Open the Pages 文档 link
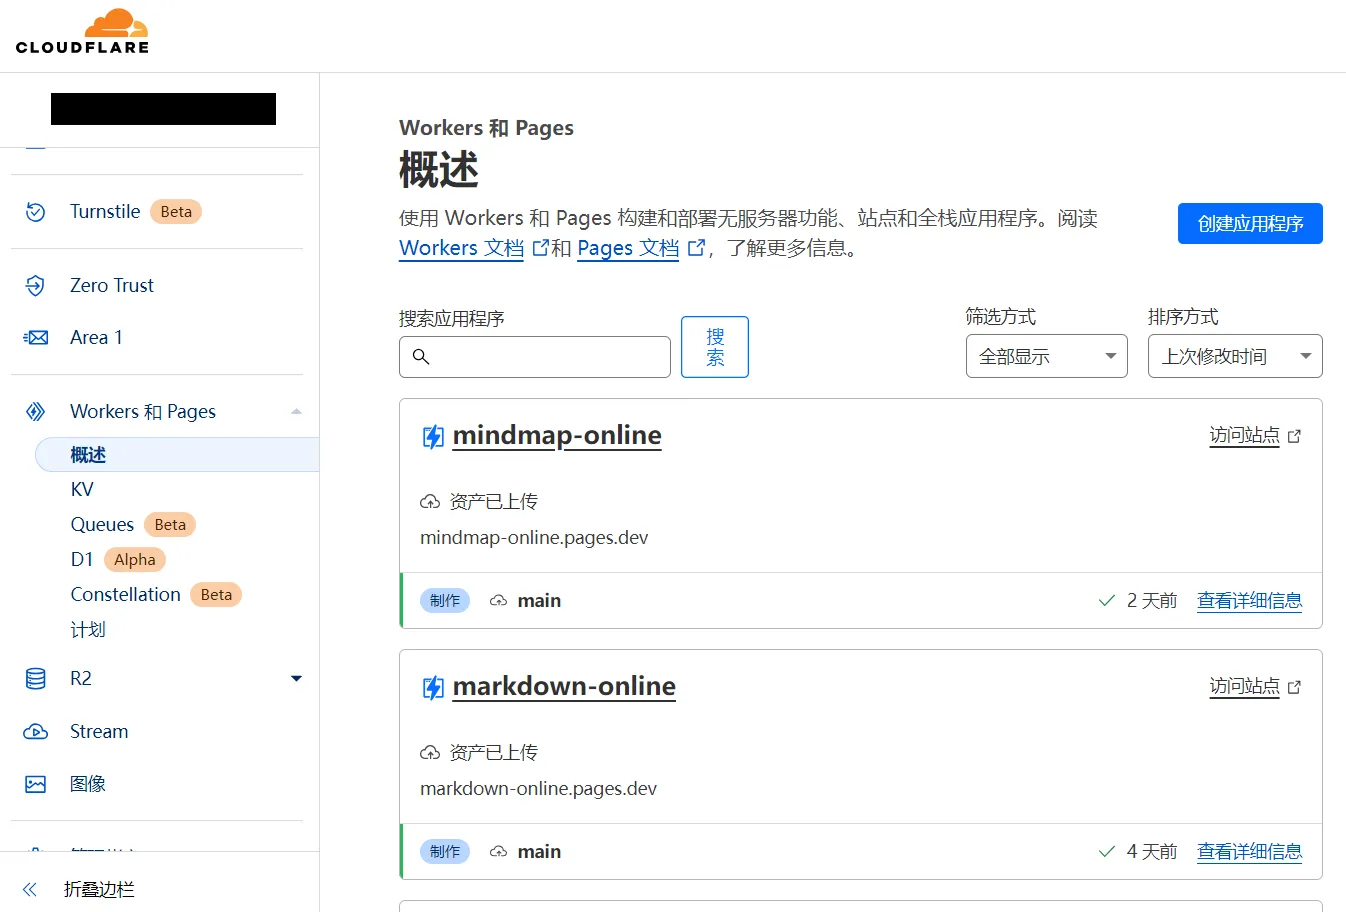 click(628, 248)
